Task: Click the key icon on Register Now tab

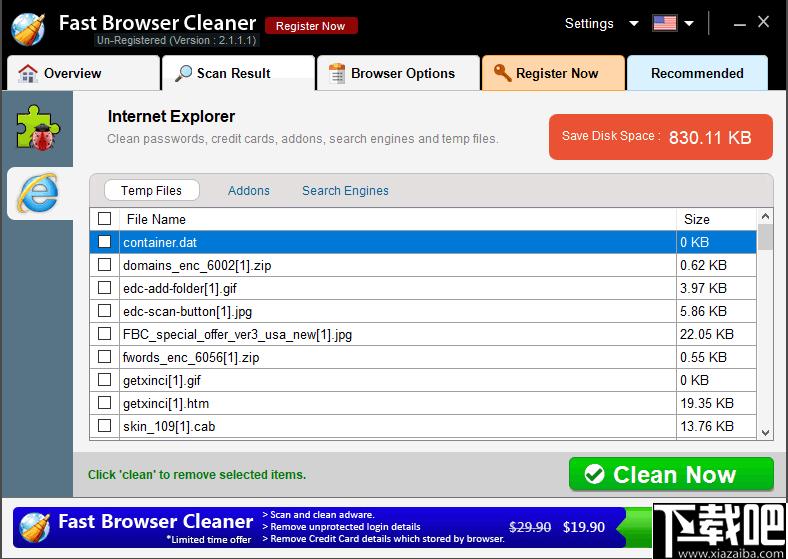Action: [x=502, y=73]
